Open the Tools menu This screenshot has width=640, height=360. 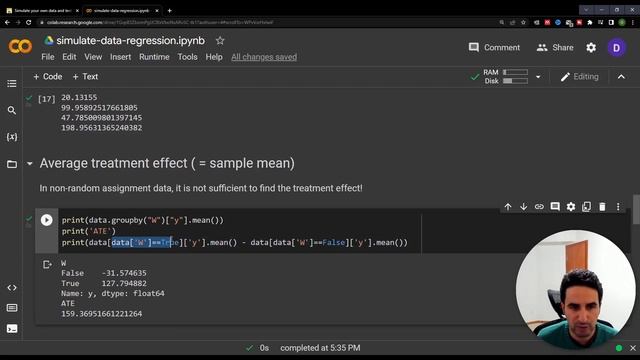(187, 57)
